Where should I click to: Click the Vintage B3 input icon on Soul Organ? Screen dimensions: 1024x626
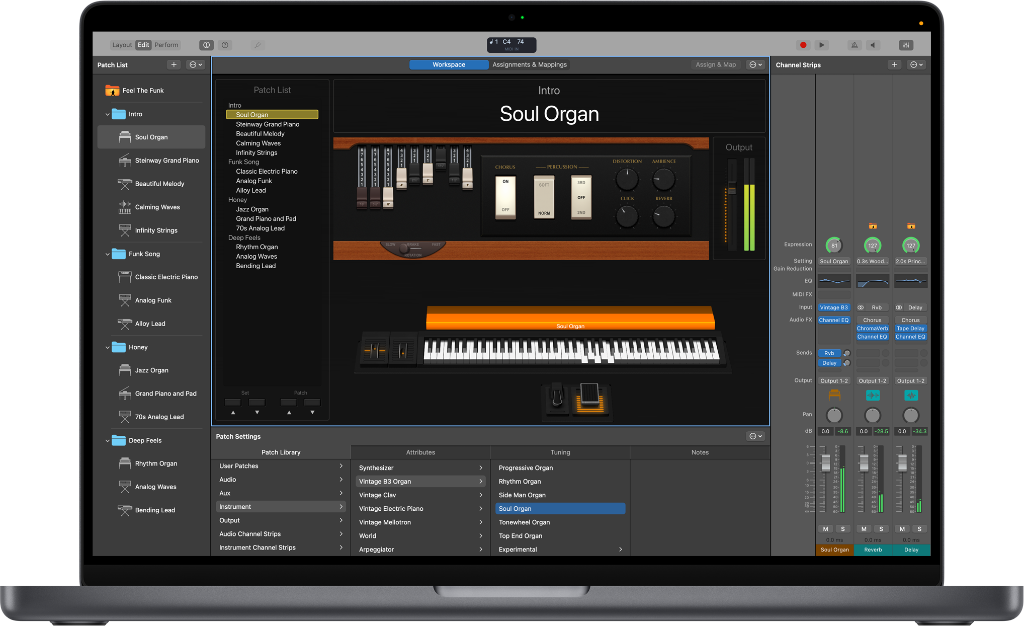tap(834, 307)
